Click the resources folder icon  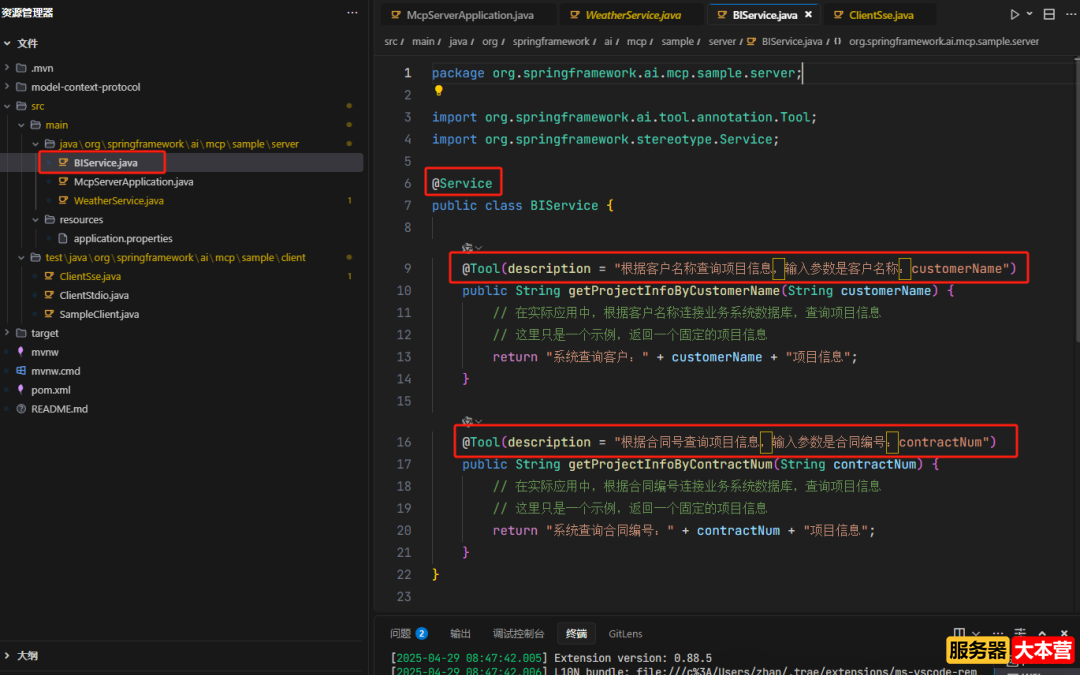50,219
